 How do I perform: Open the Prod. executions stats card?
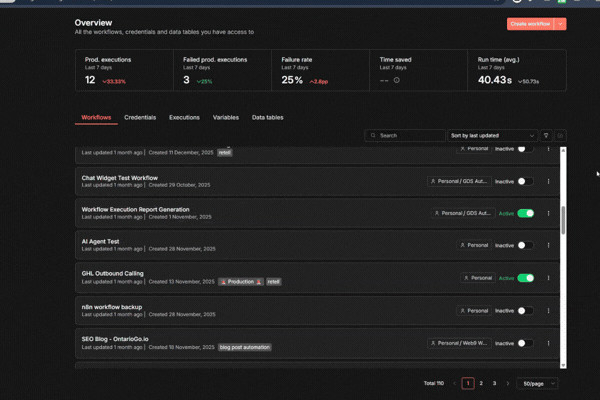[124, 70]
